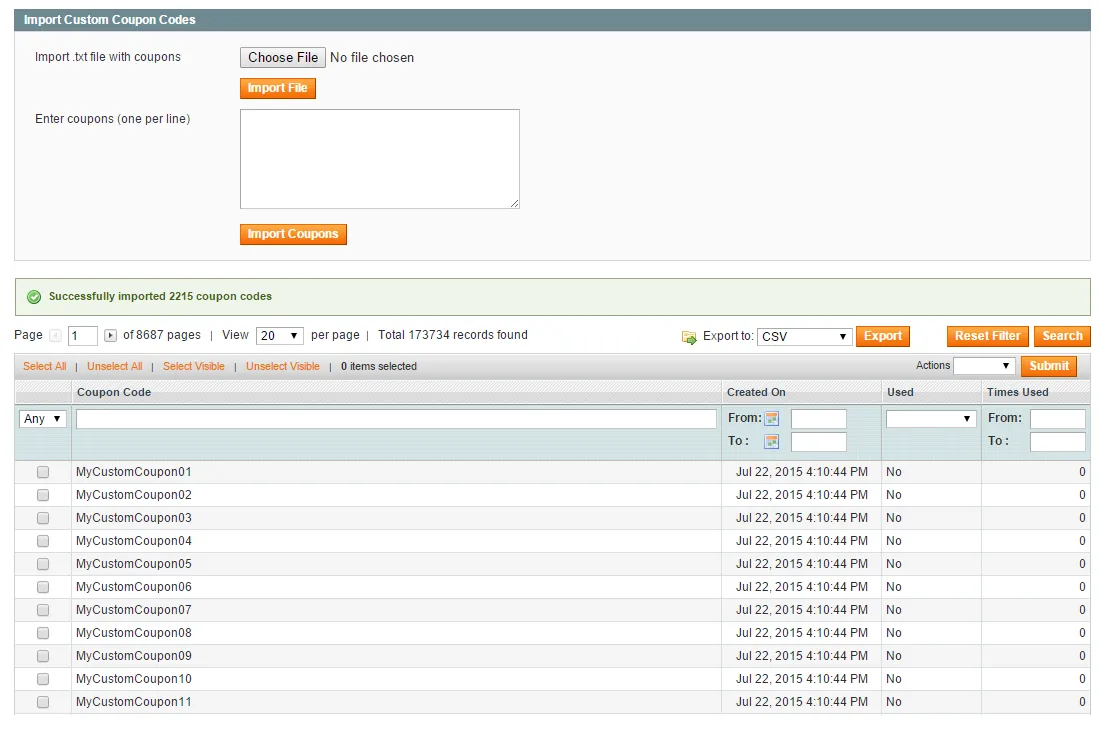Mark the MyCustomCoupon06 checkbox
This screenshot has width=1100, height=735.
[43, 587]
